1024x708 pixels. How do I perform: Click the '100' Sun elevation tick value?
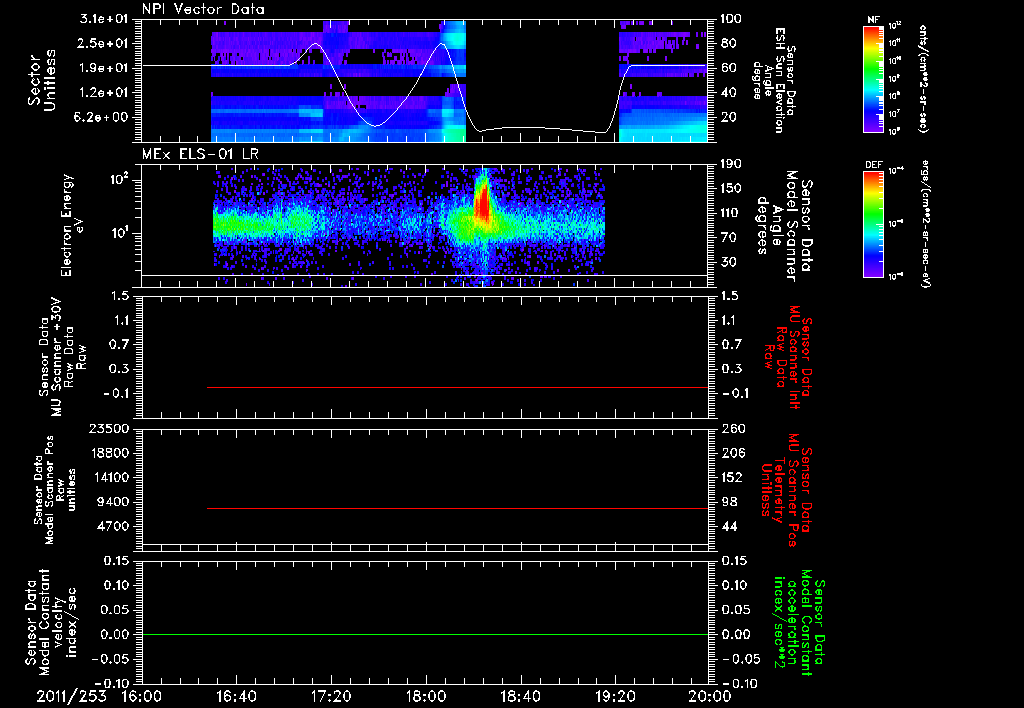(x=731, y=19)
